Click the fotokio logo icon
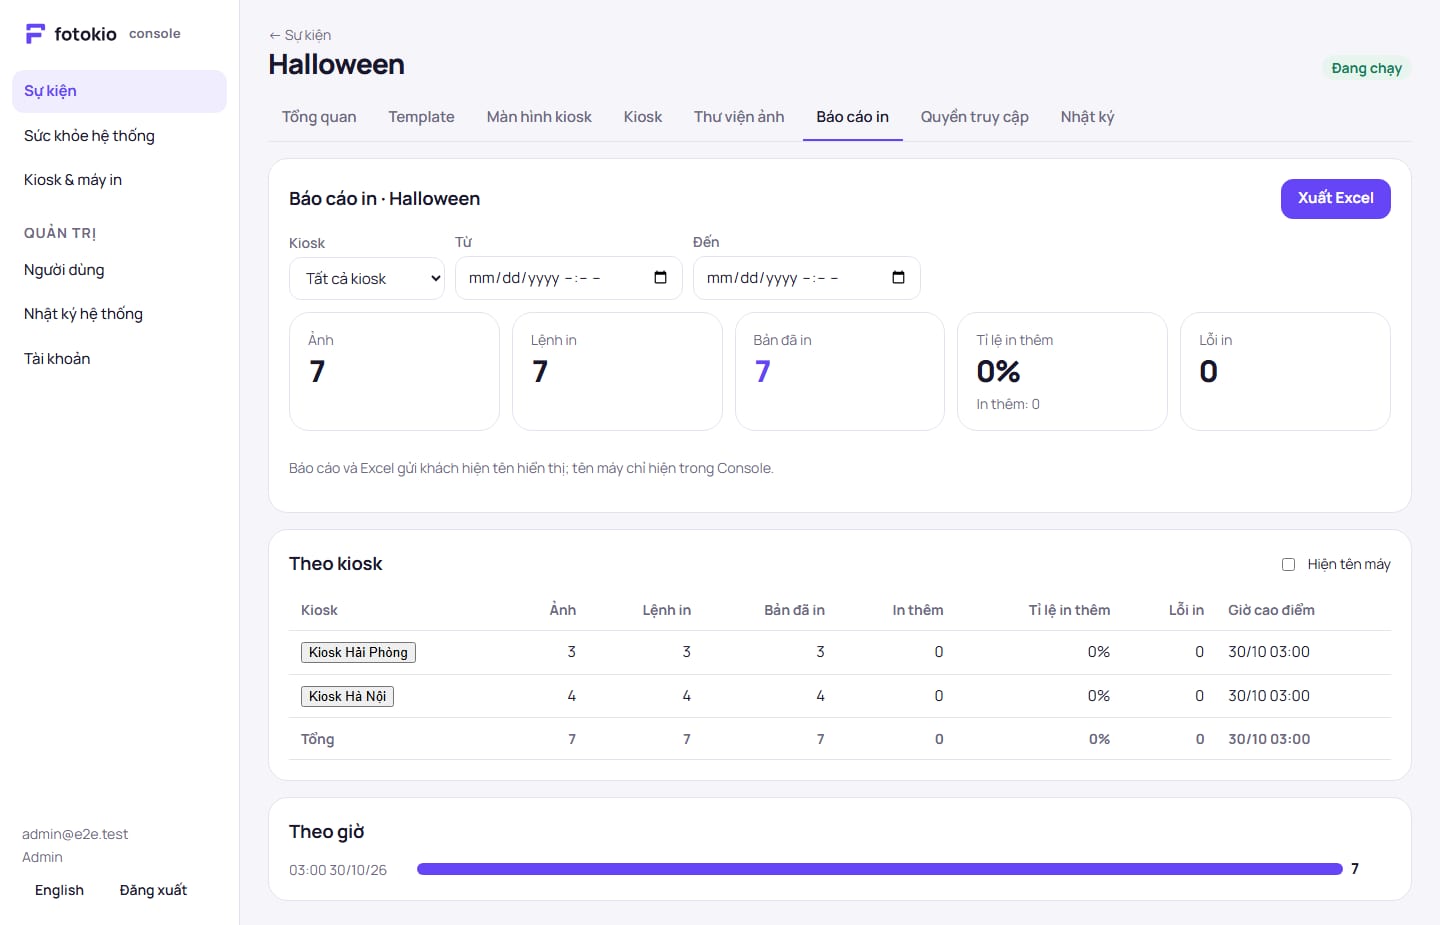Screen dimensions: 1440x925 (x=35, y=34)
